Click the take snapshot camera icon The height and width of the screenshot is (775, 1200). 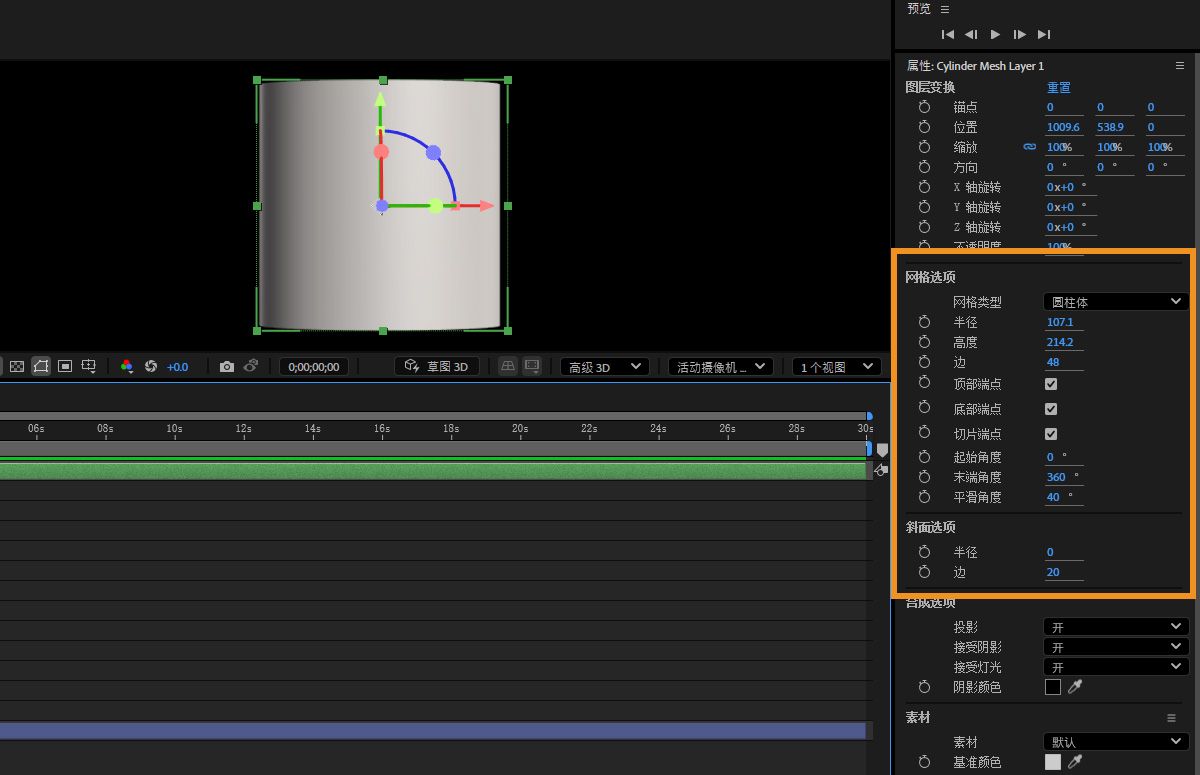tap(227, 367)
